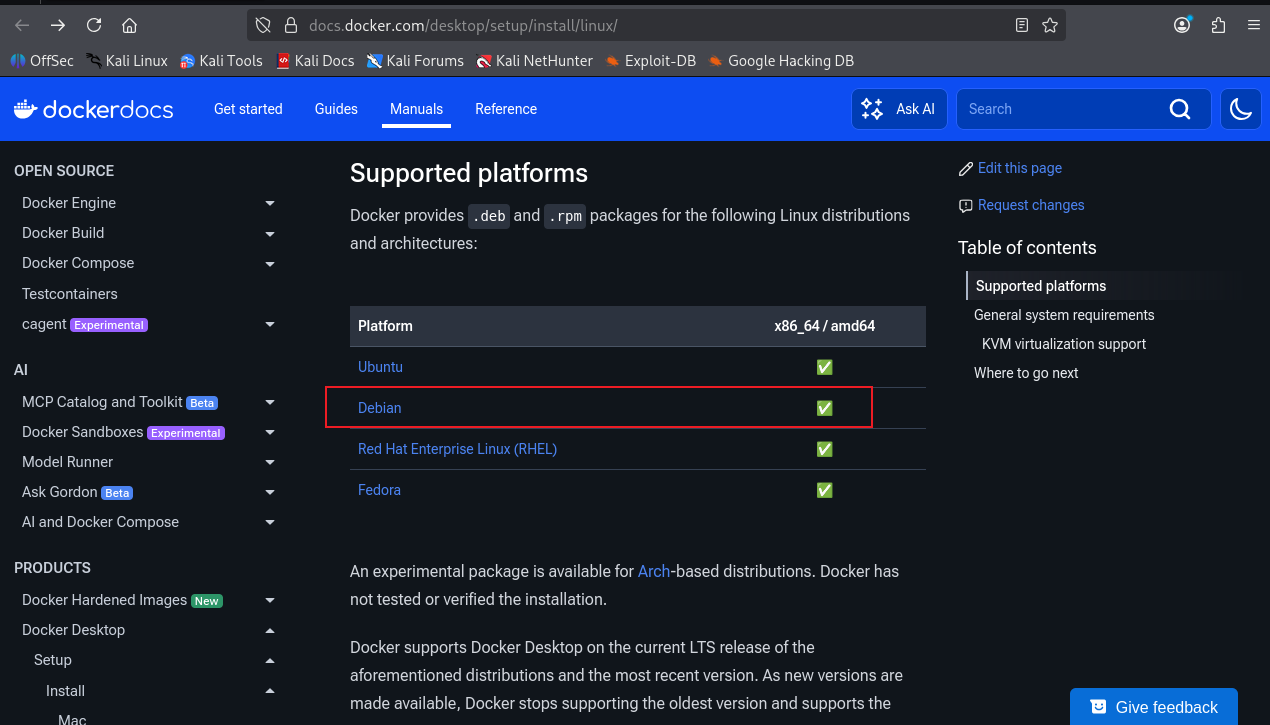Collapse the Docker Desktop sidebar section
Viewport: 1270px width, 725px height.
point(269,630)
